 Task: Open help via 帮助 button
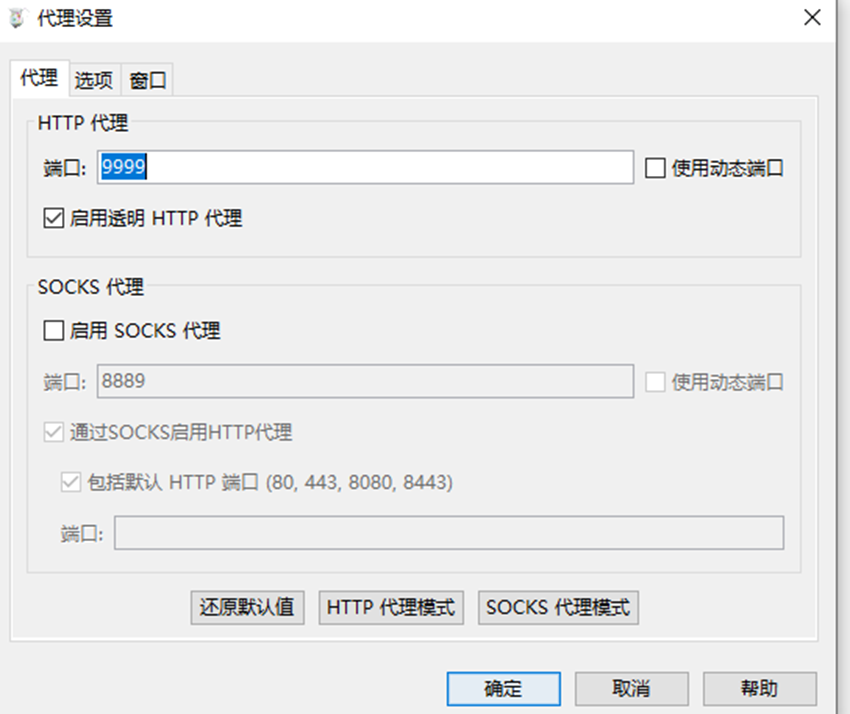pos(760,689)
